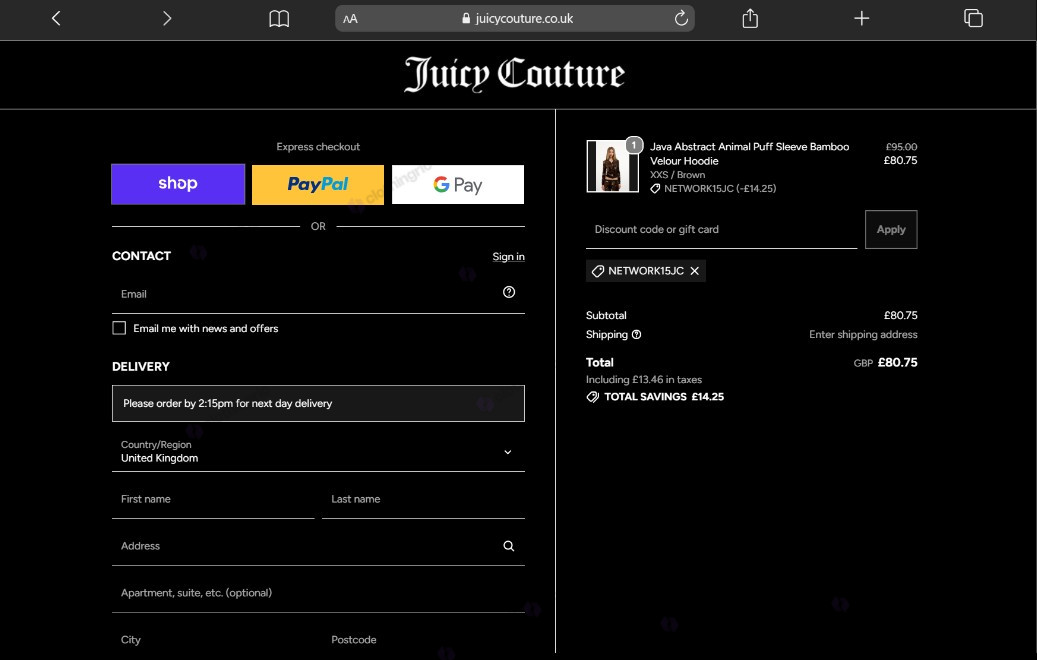The width and height of the screenshot is (1037, 660).
Task: Pay with PayPal button
Action: point(317,185)
